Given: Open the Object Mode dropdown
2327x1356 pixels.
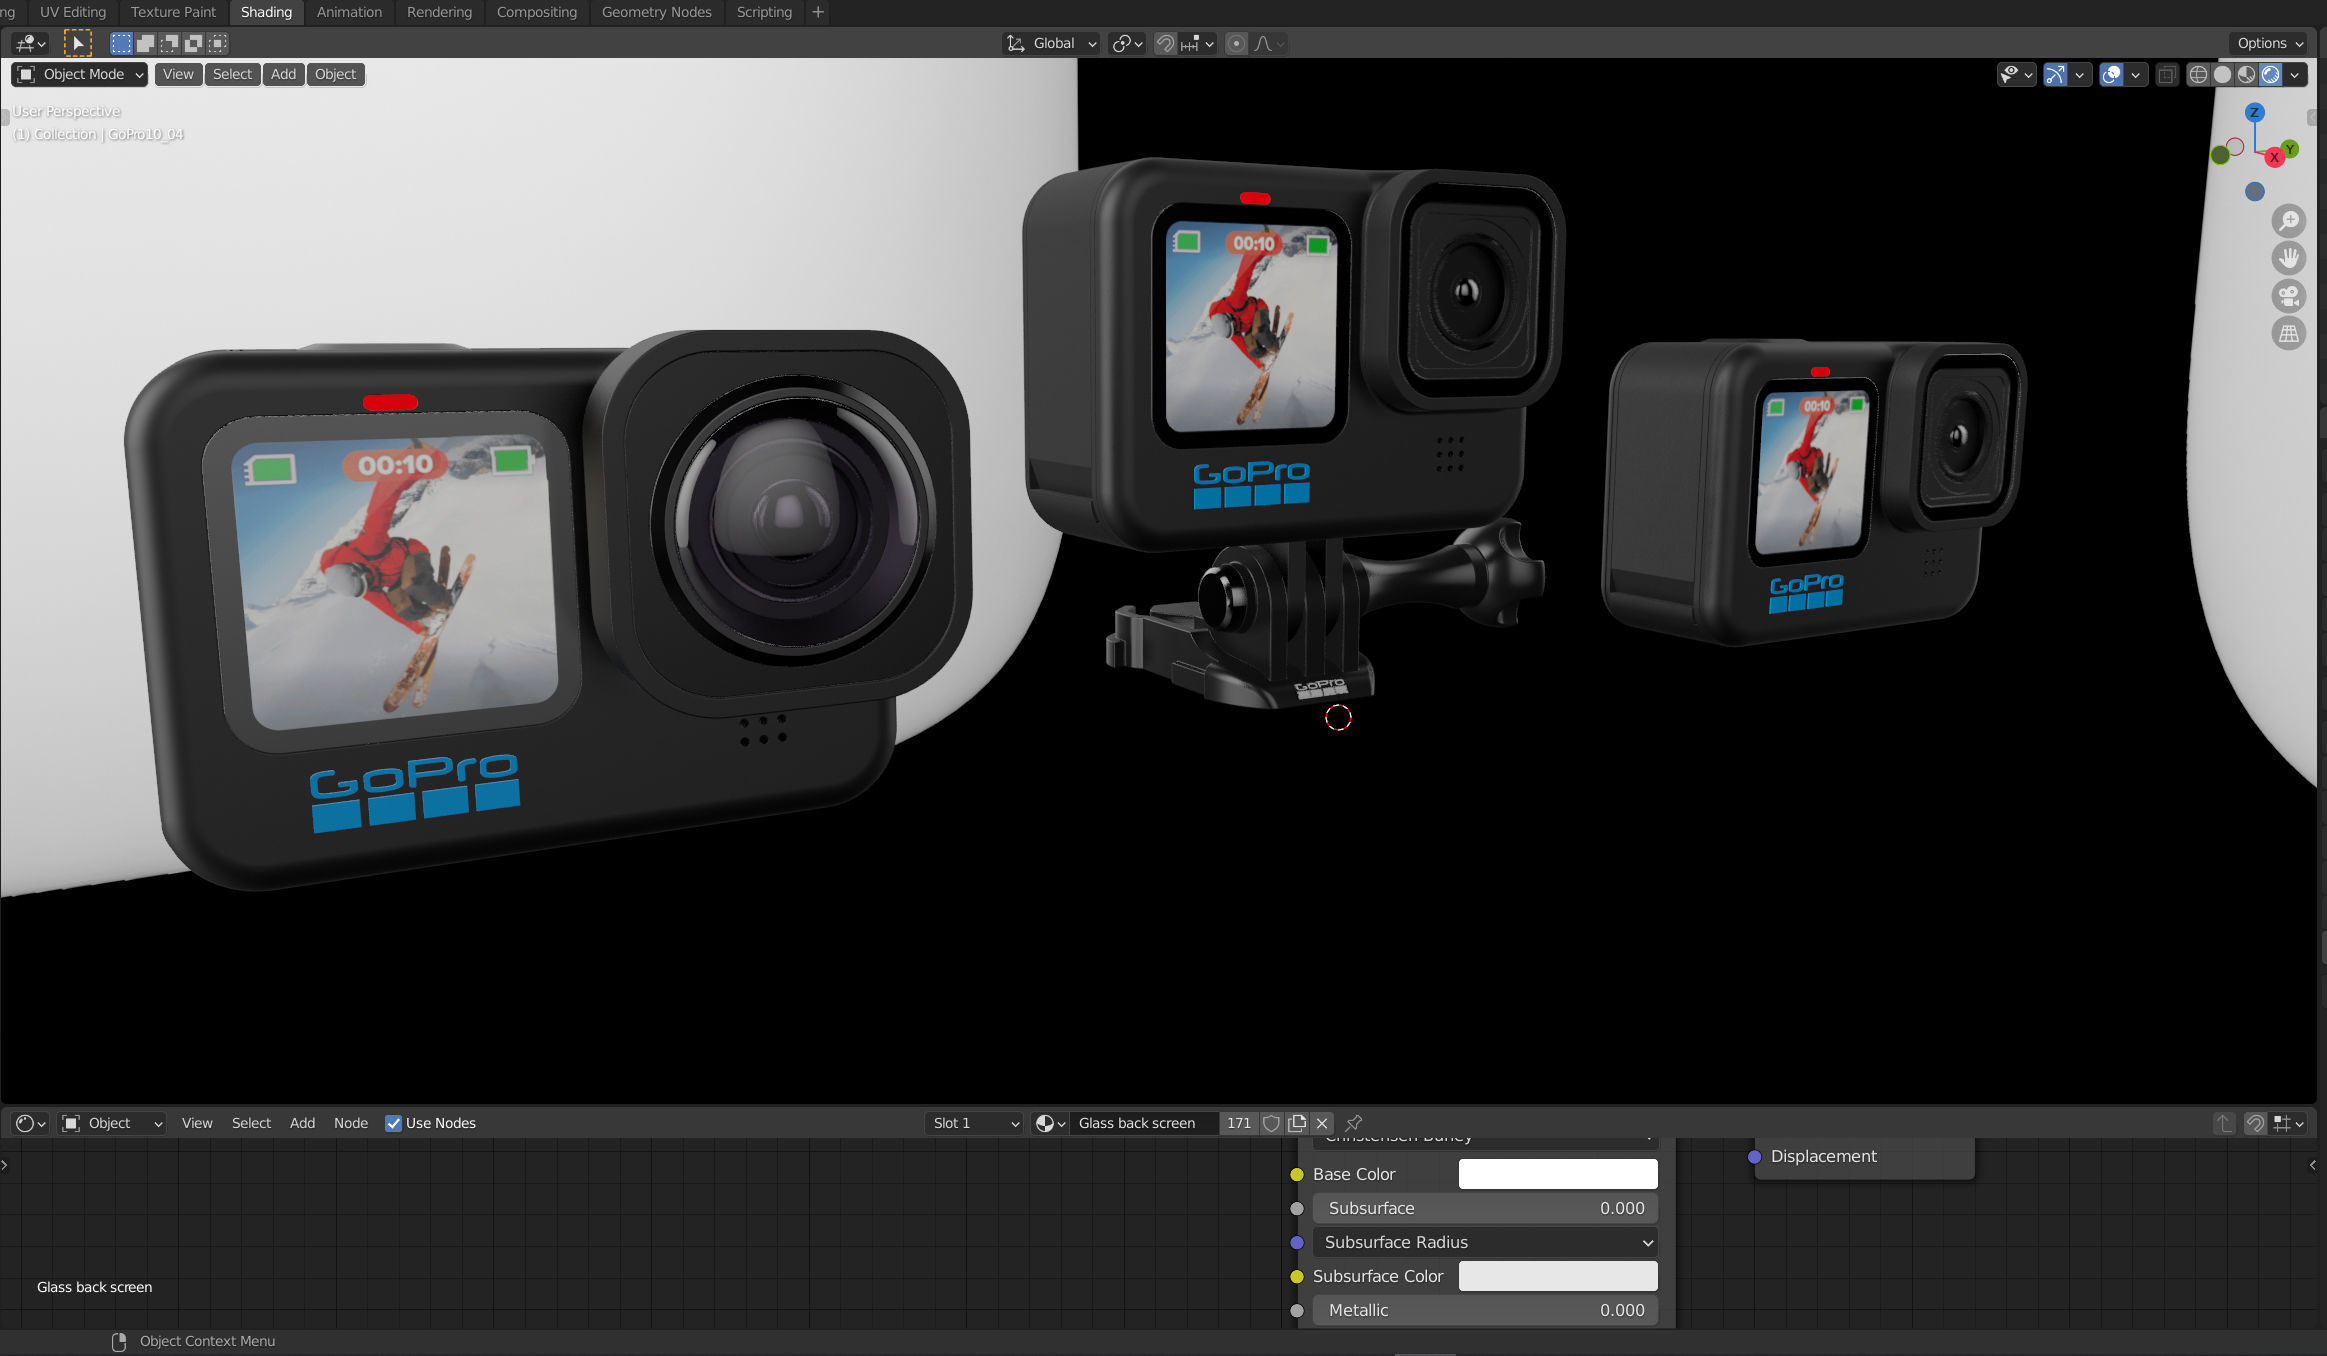Looking at the screenshot, I should [80, 74].
